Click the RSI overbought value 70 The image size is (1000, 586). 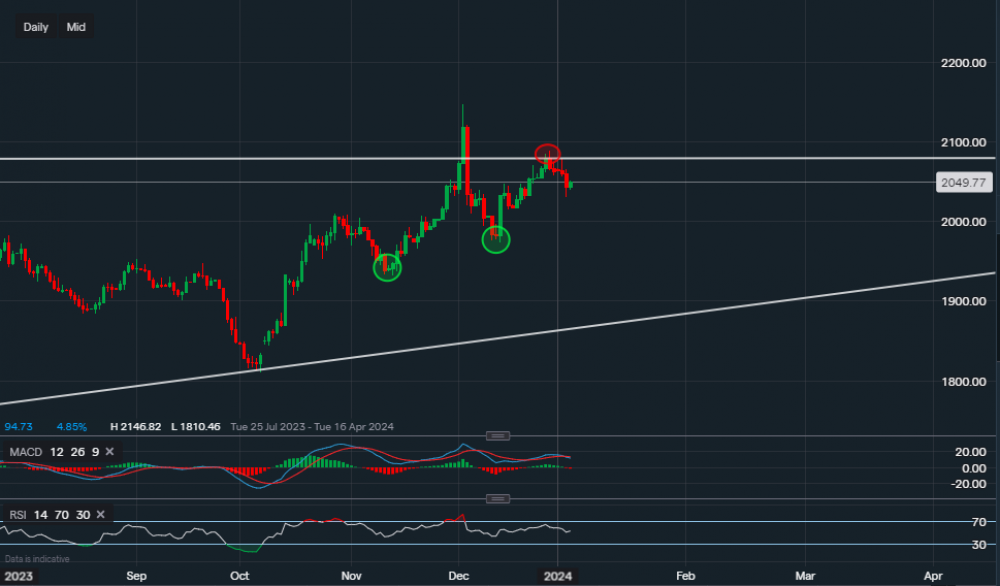(64, 515)
